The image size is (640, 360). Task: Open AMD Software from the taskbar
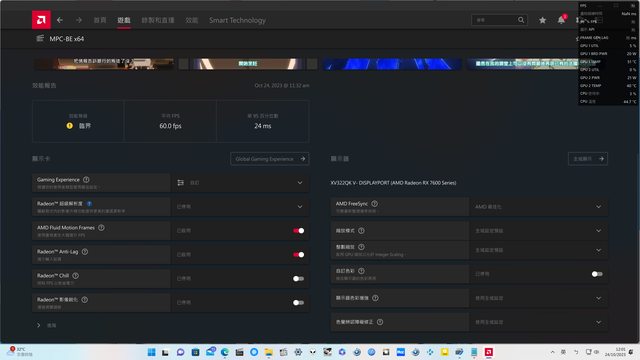[489, 352]
